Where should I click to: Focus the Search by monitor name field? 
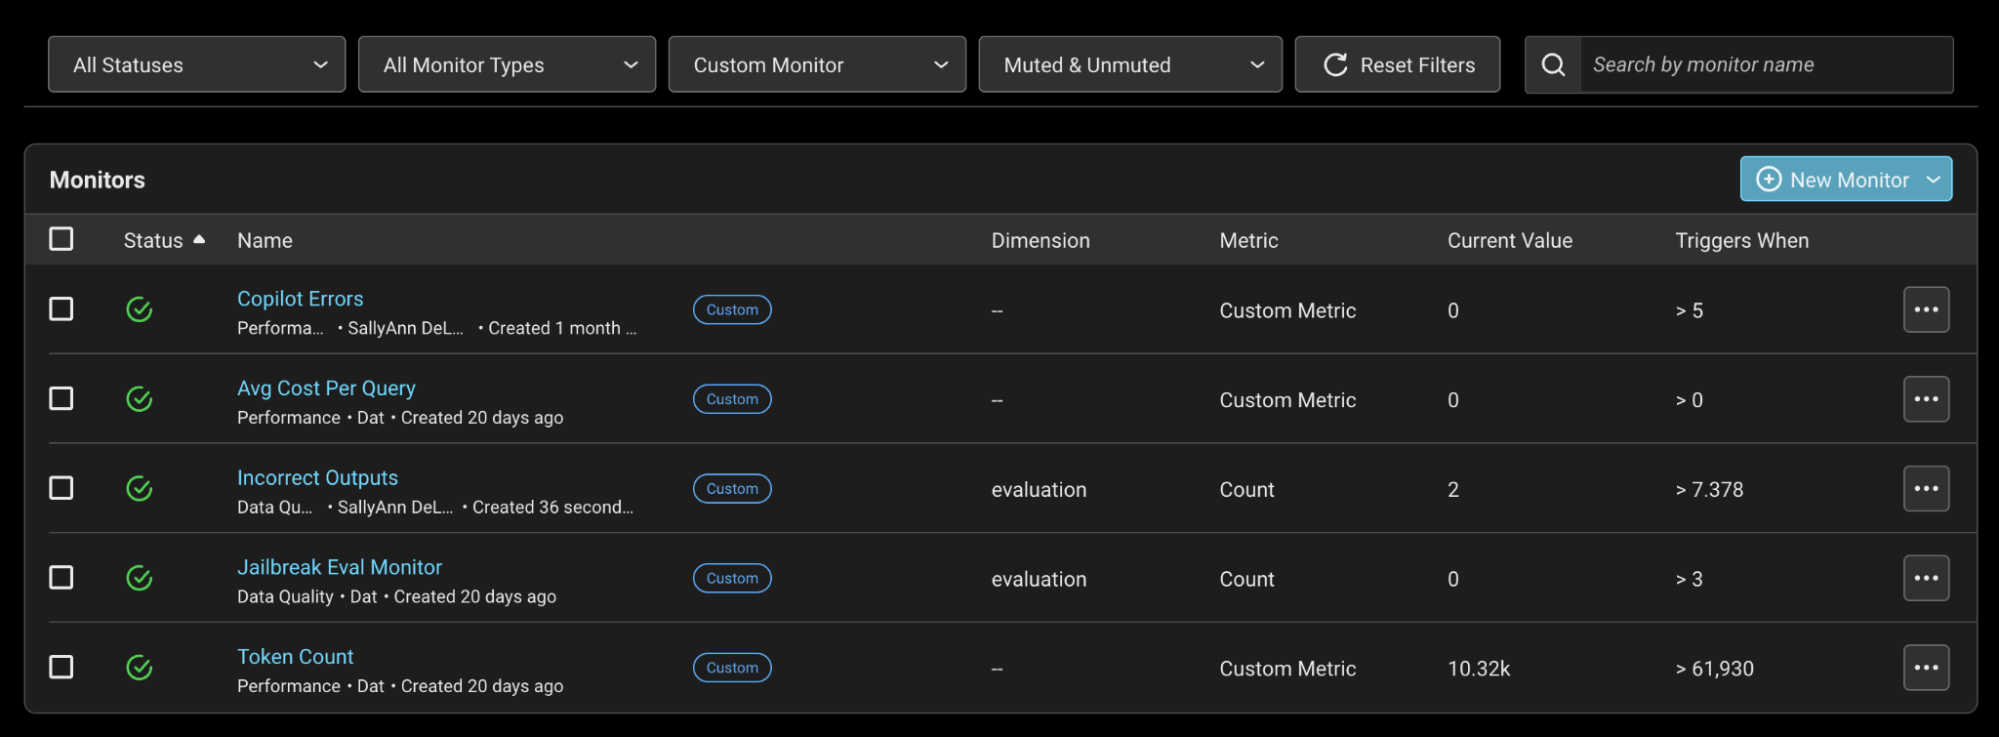point(1766,65)
